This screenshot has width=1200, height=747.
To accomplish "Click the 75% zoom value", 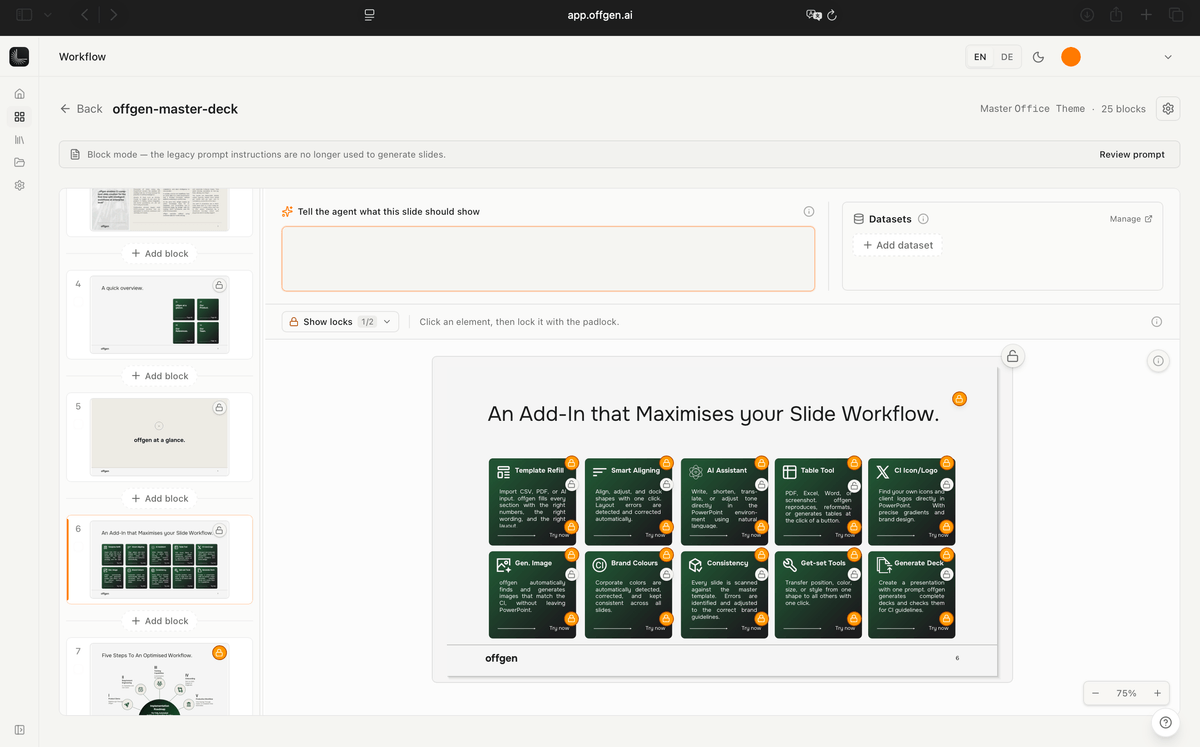I will 1126,693.
